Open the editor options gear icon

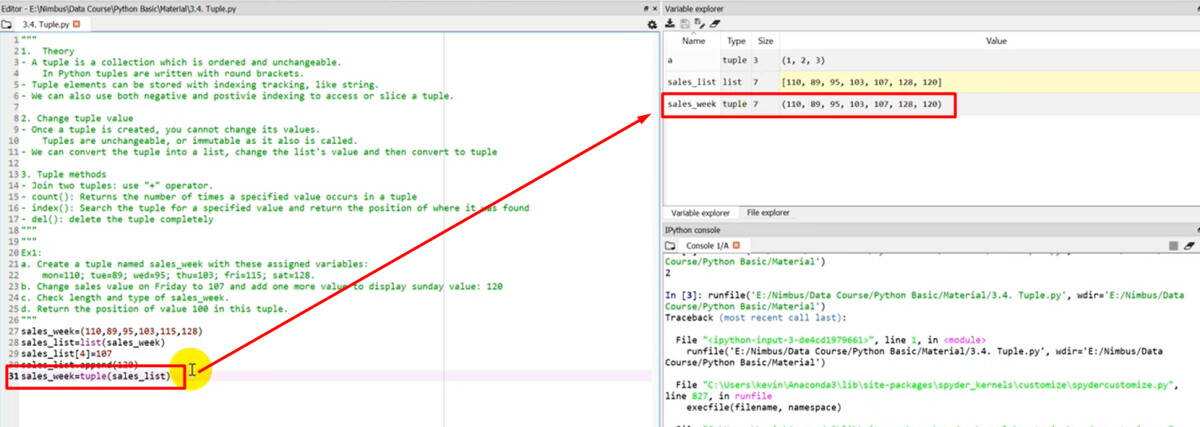pyautogui.click(x=652, y=23)
